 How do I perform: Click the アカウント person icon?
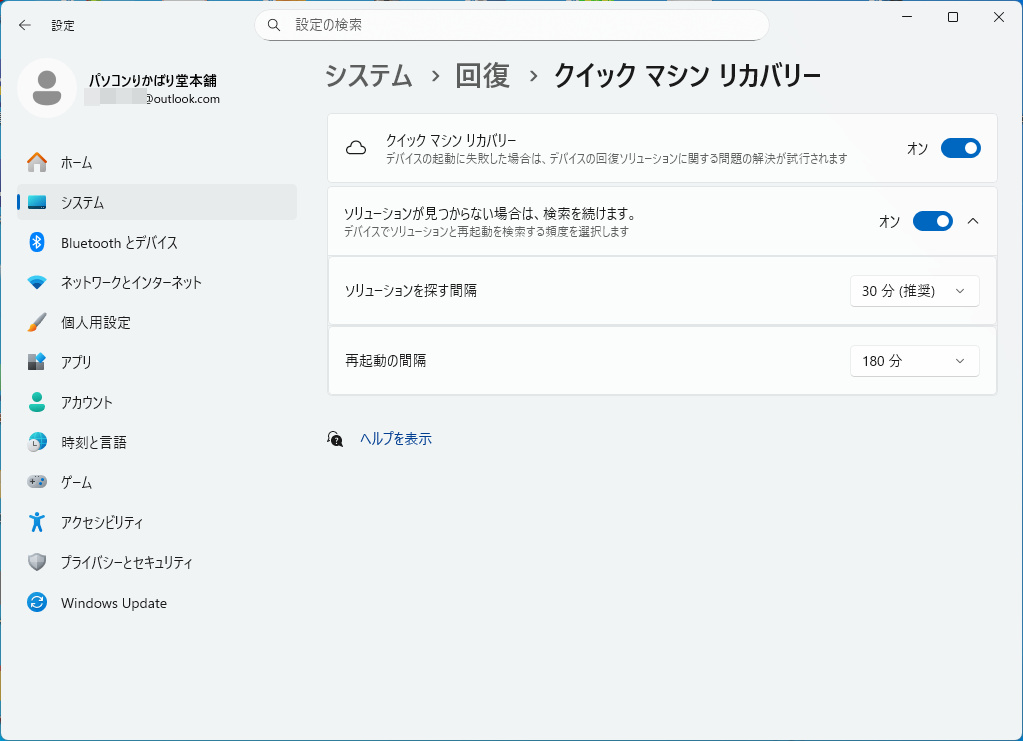click(37, 402)
